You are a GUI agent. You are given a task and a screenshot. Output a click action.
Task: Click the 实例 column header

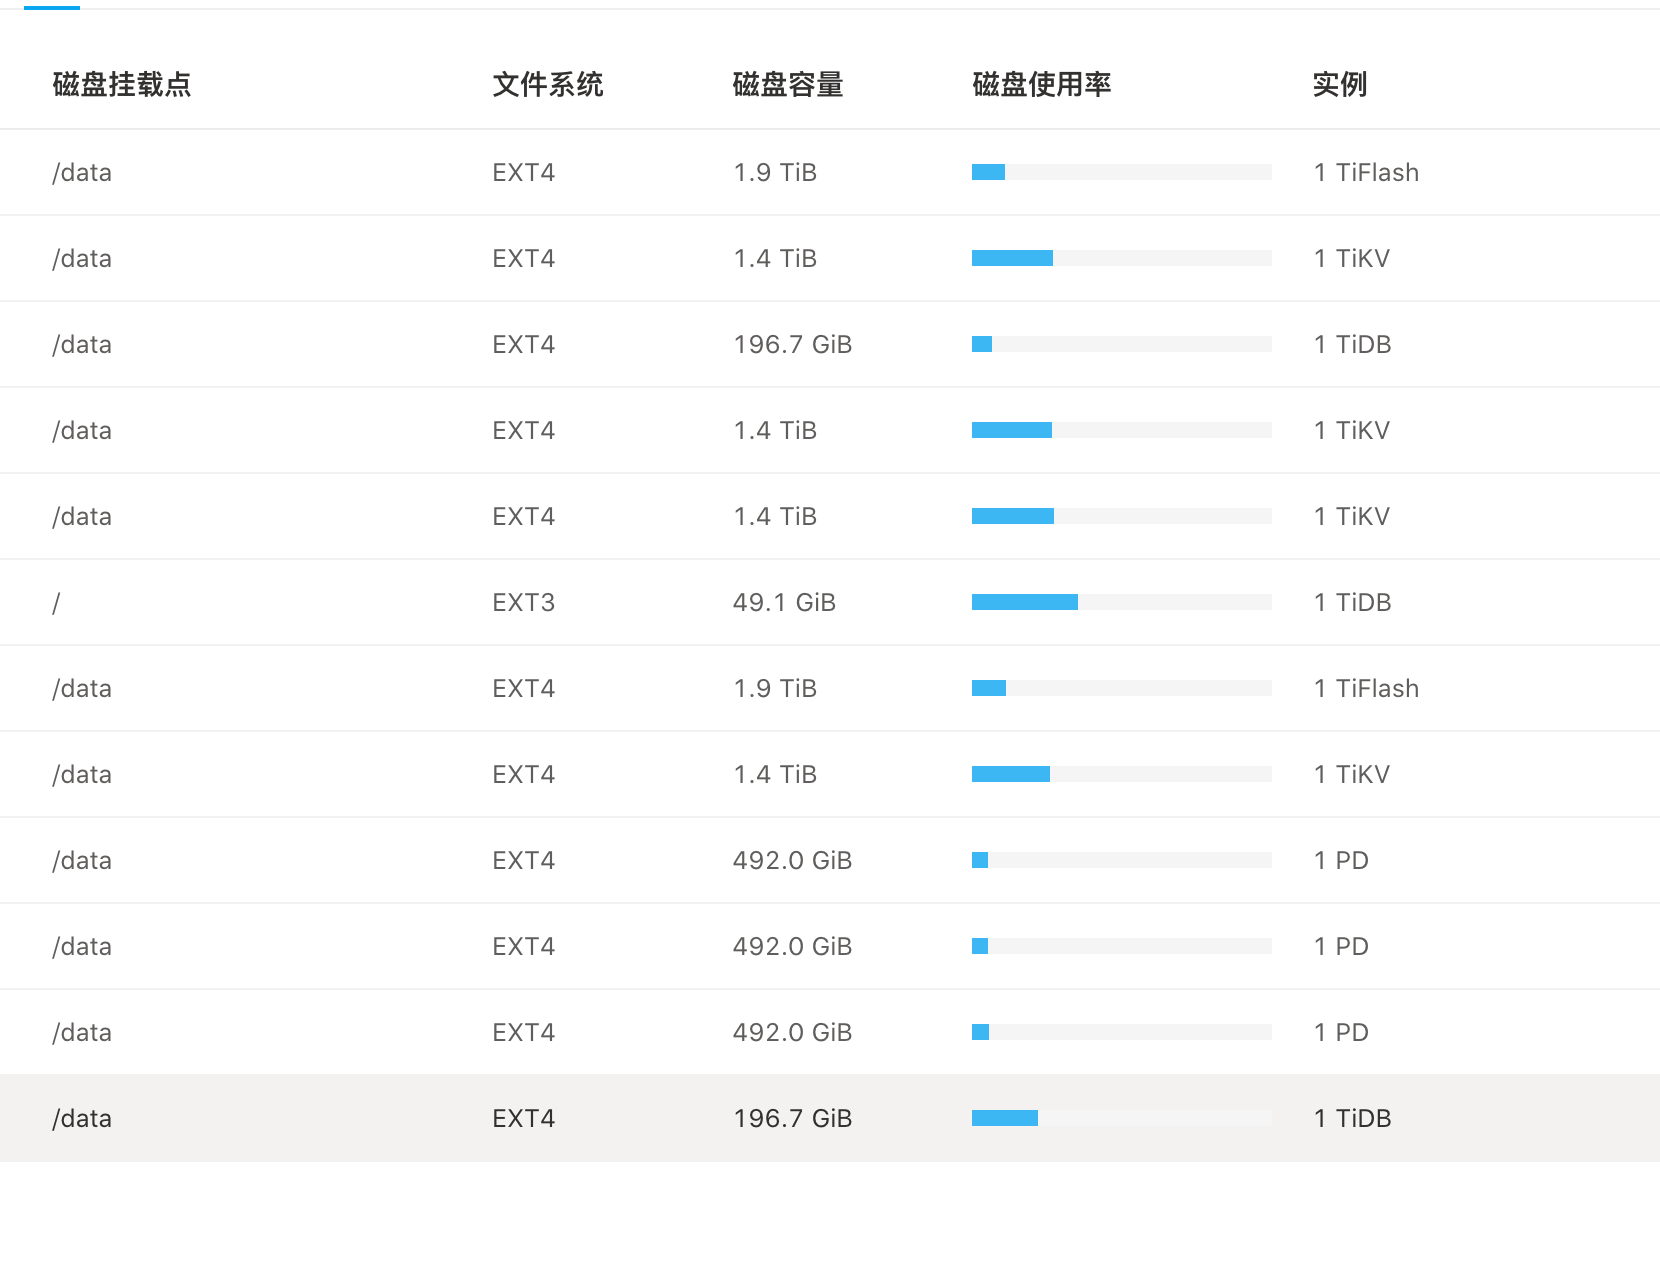(1340, 85)
